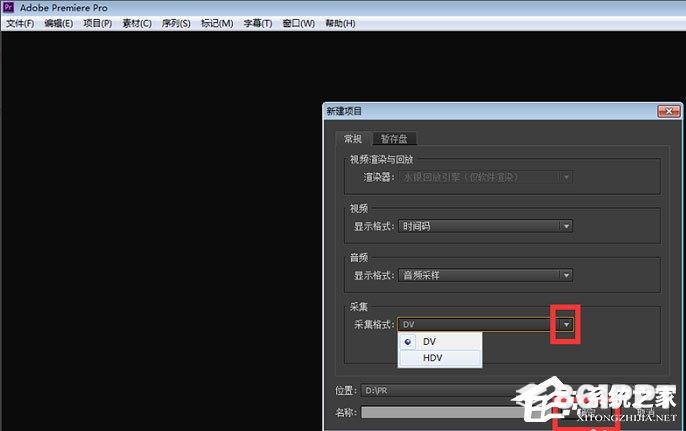Image resolution: width=686 pixels, height=431 pixels.
Task: Click the 名称 project name field
Action: coord(443,412)
